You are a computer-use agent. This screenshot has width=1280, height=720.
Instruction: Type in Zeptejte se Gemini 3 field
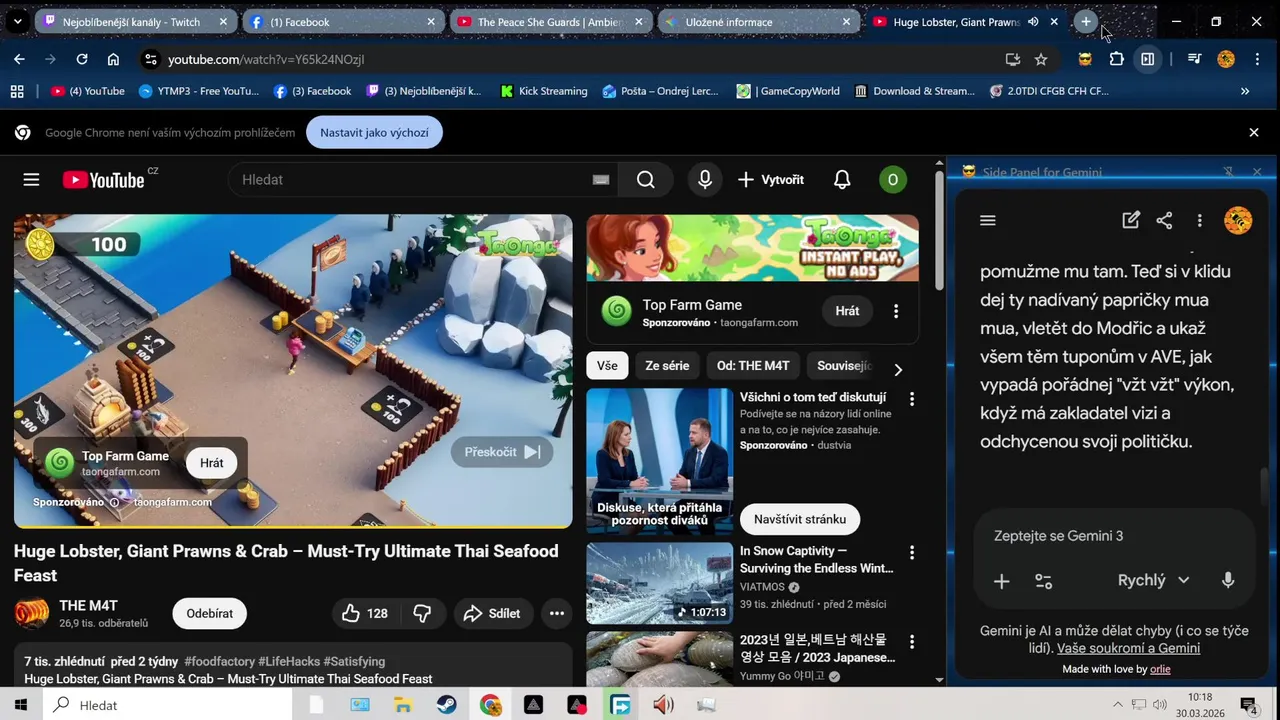pyautogui.click(x=1113, y=536)
